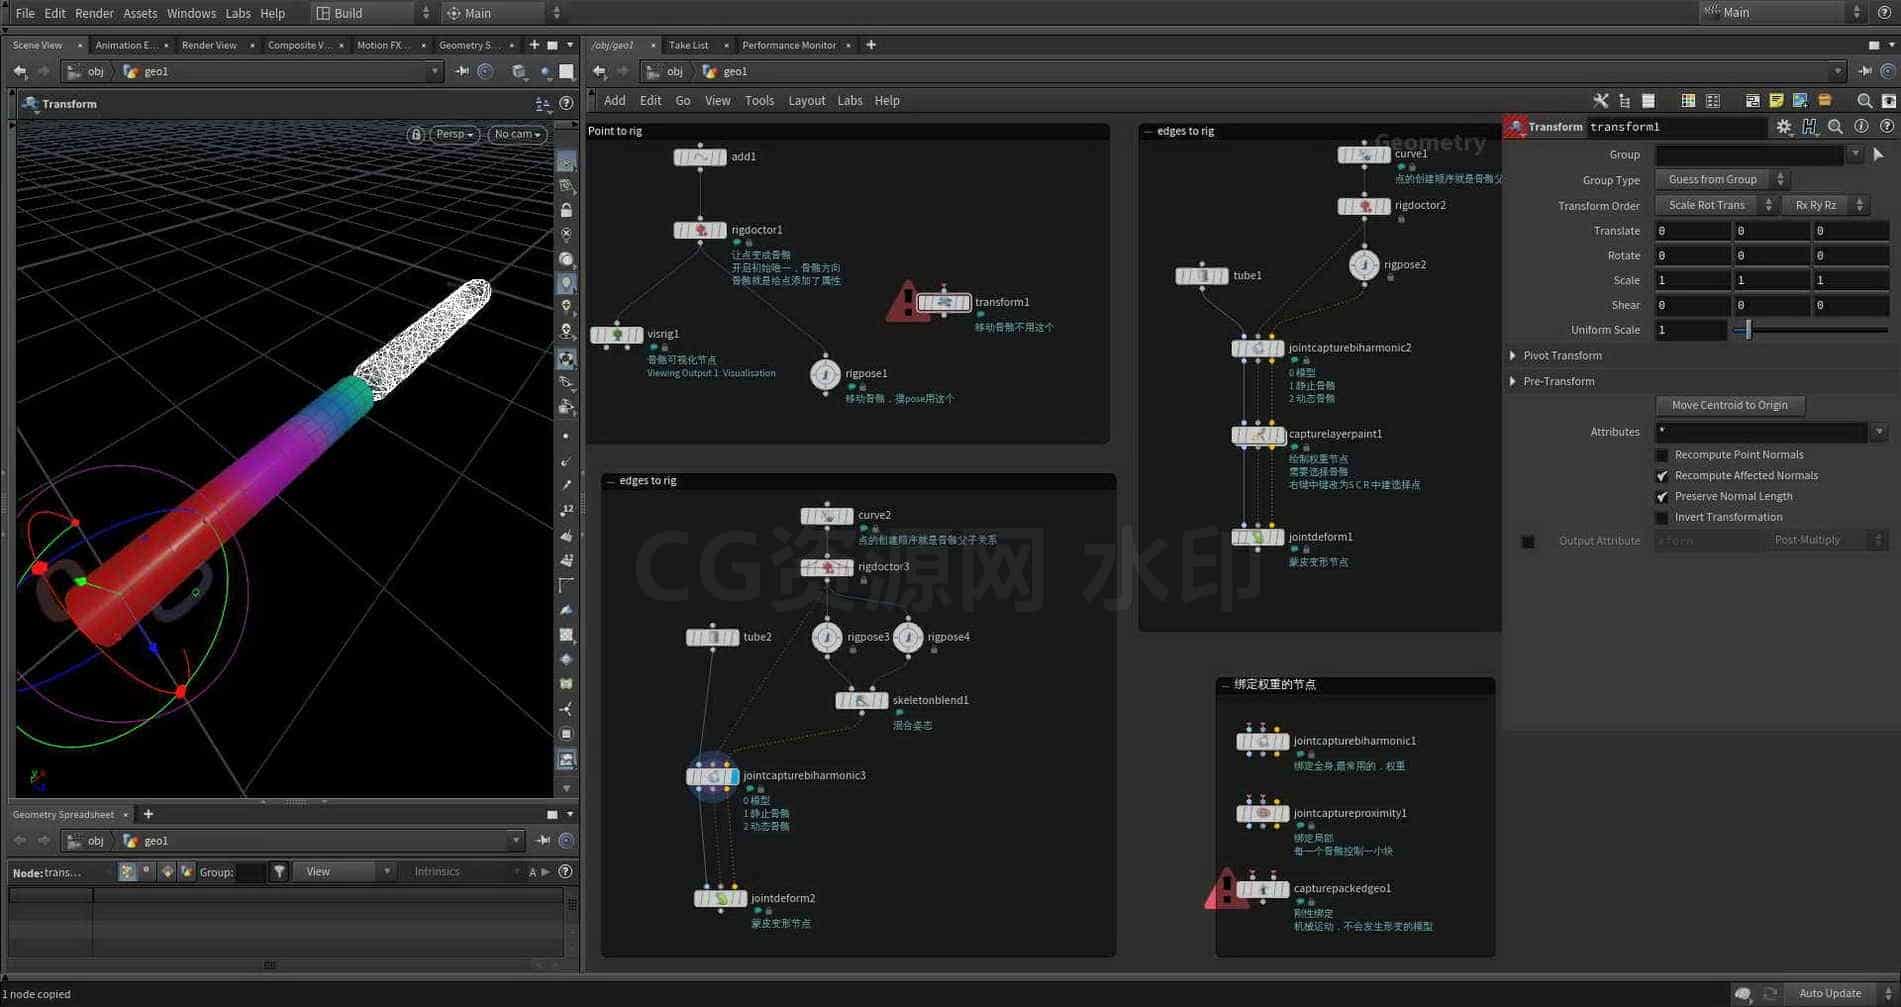Open the No cam camera dropdown

(517, 134)
